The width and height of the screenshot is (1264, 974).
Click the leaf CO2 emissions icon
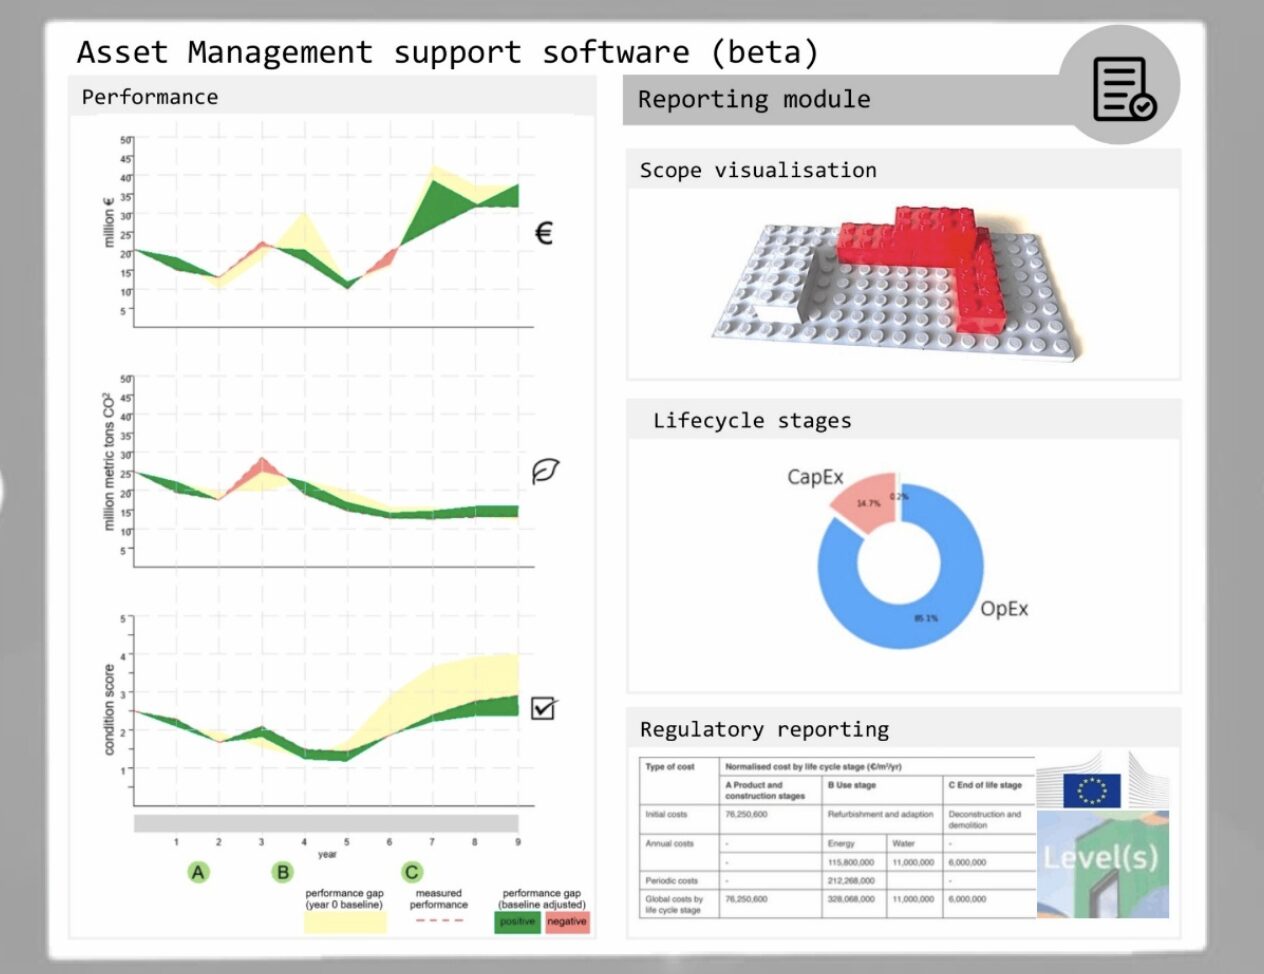coord(545,471)
